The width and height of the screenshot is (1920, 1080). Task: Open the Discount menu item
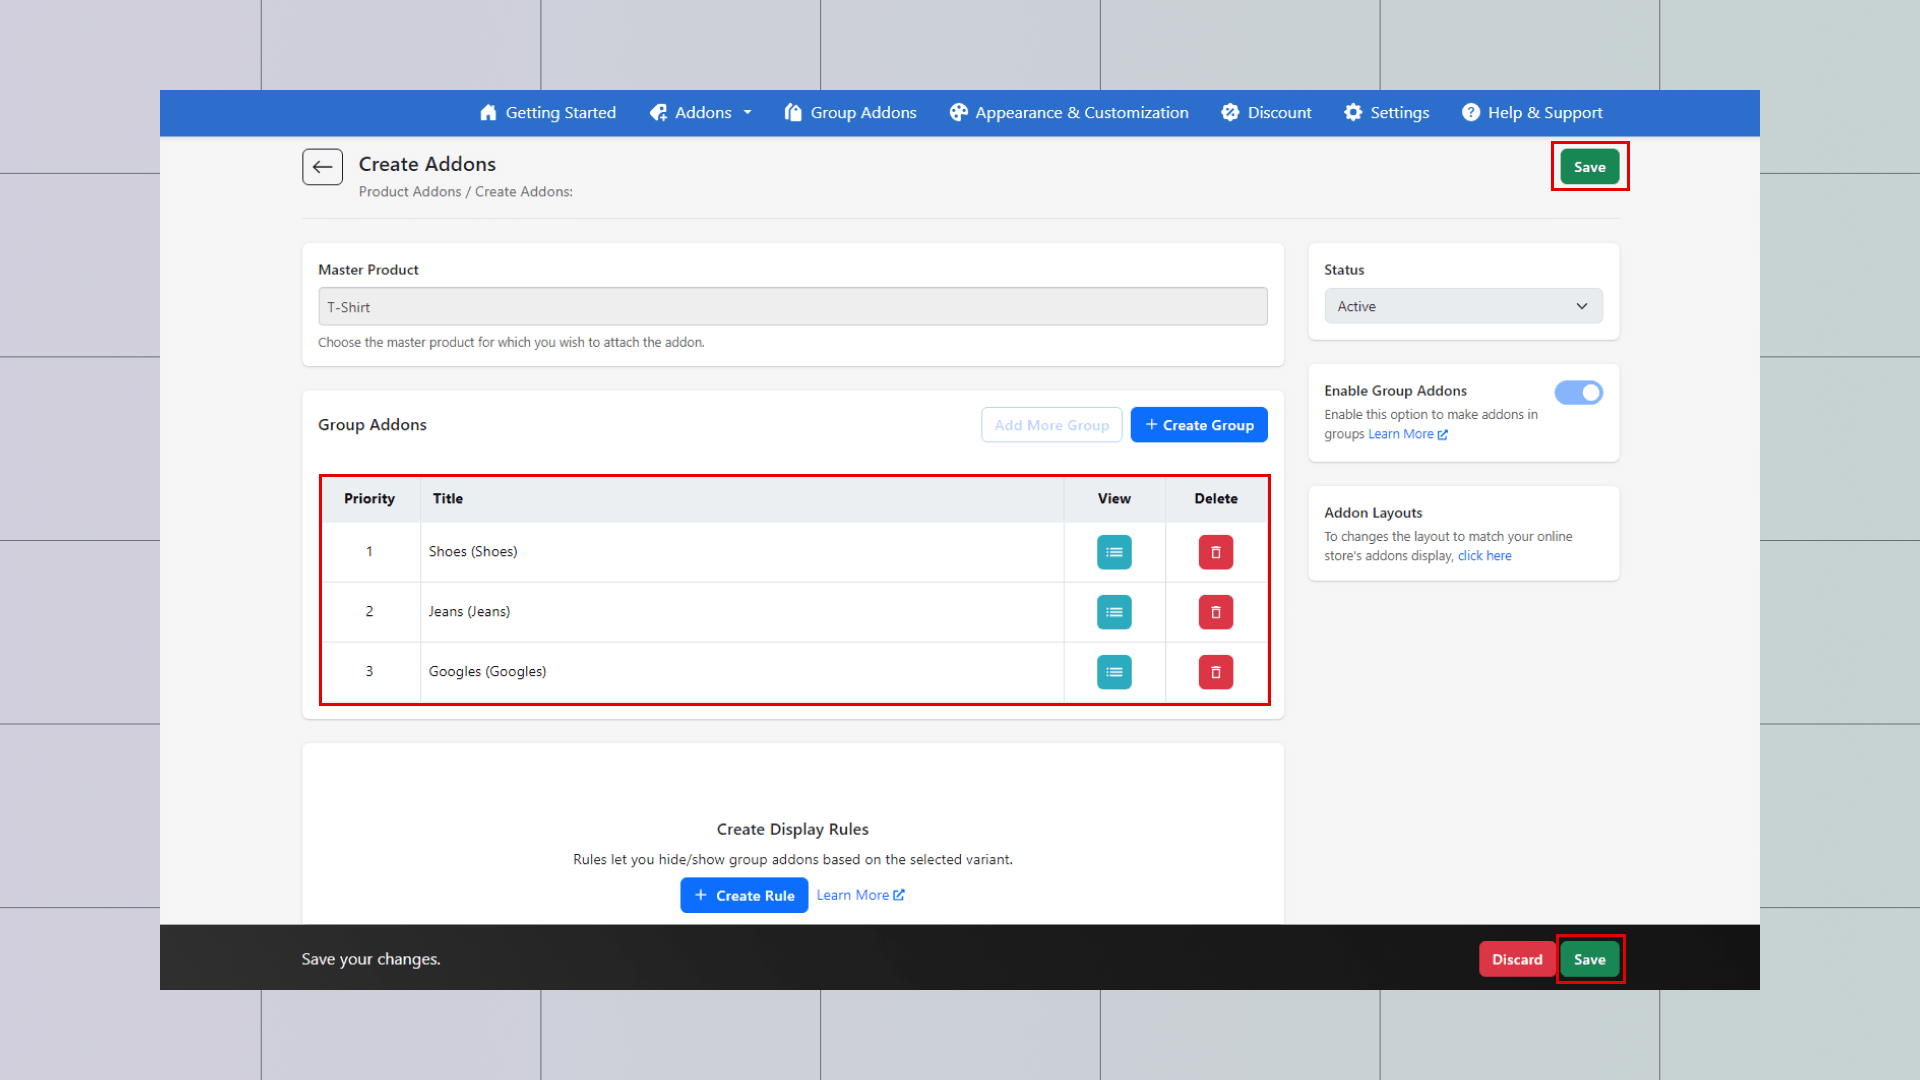[x=1266, y=113]
